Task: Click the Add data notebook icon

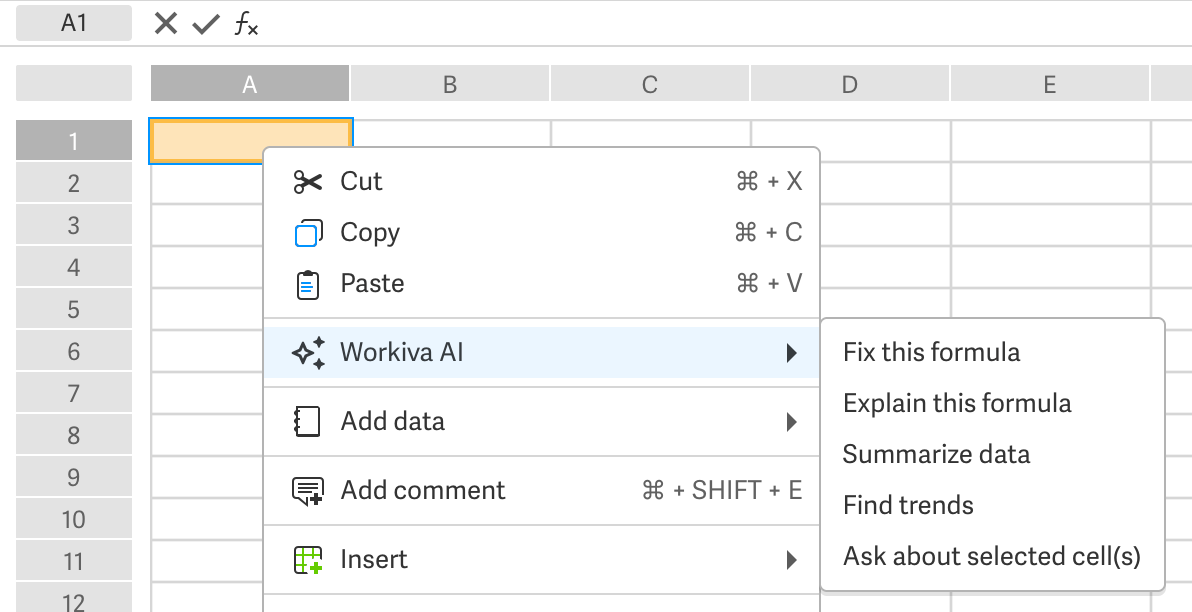Action: [x=307, y=421]
